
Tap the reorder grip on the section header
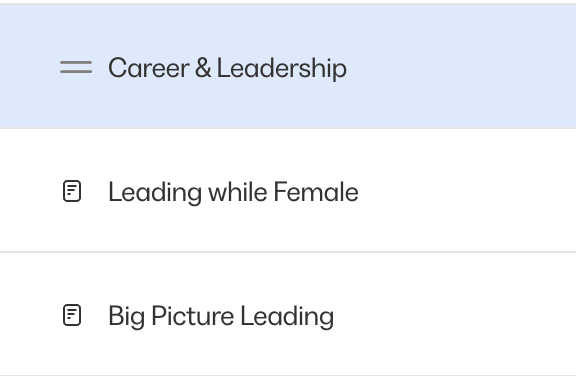coord(76,67)
